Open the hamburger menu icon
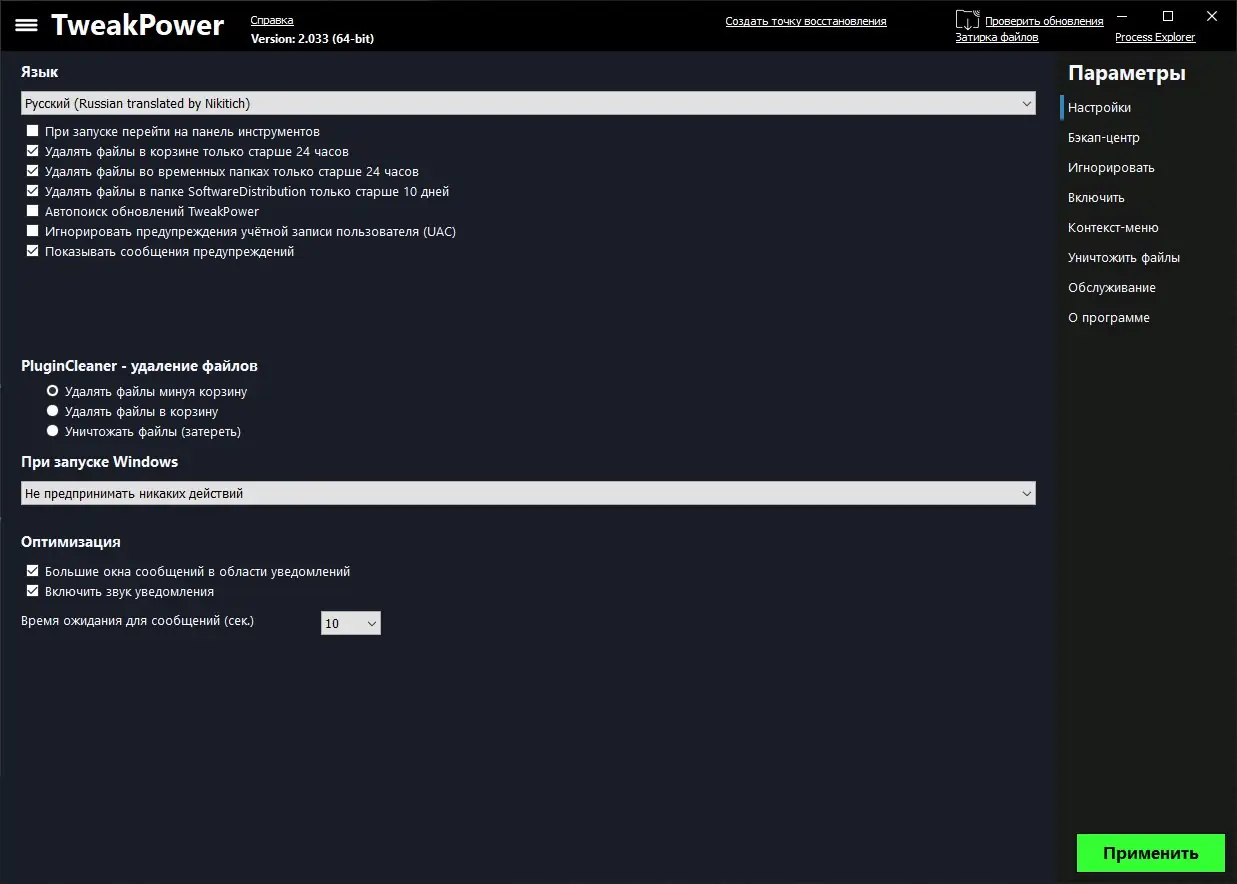The width and height of the screenshot is (1237, 884). point(26,25)
